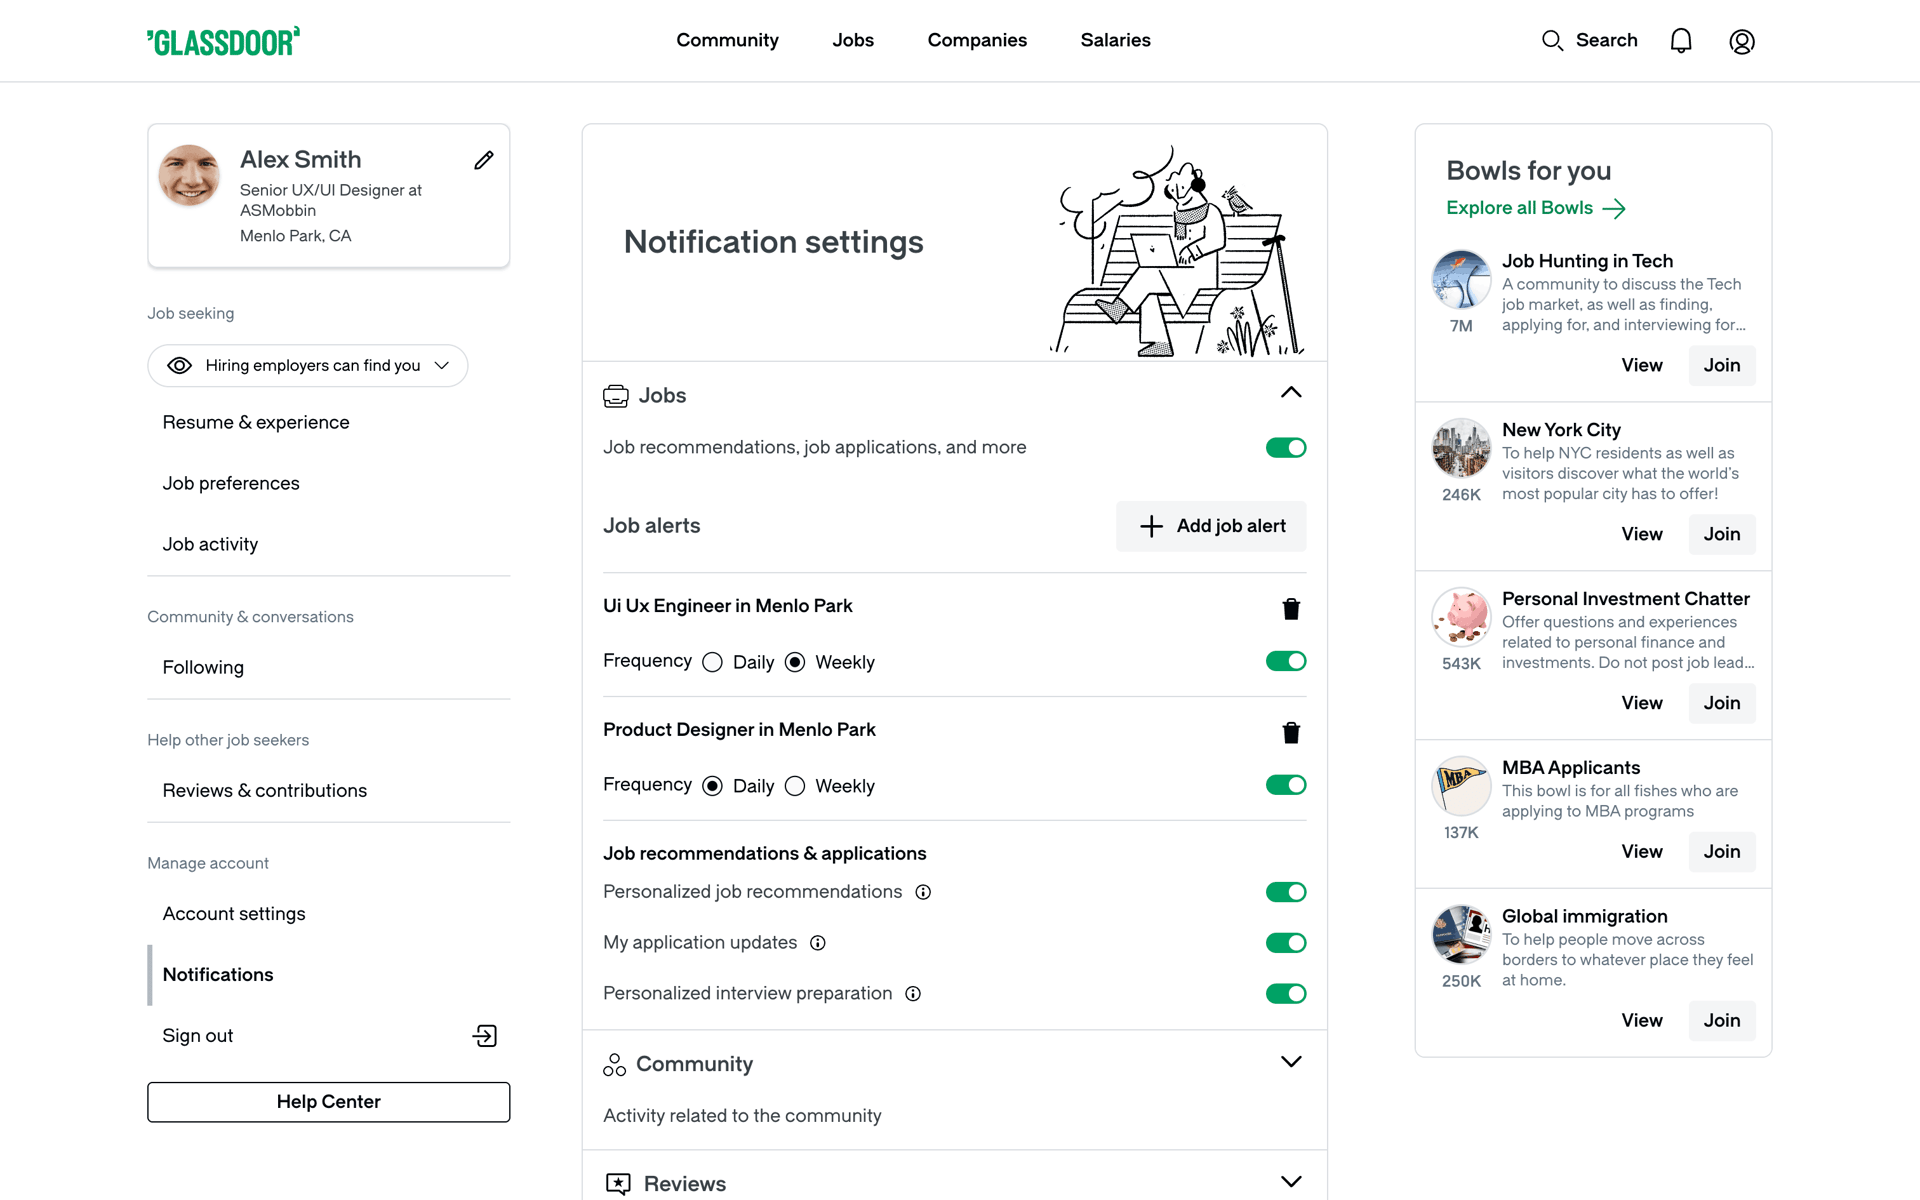Open MBA Applicants bowl avatar

(x=1461, y=786)
